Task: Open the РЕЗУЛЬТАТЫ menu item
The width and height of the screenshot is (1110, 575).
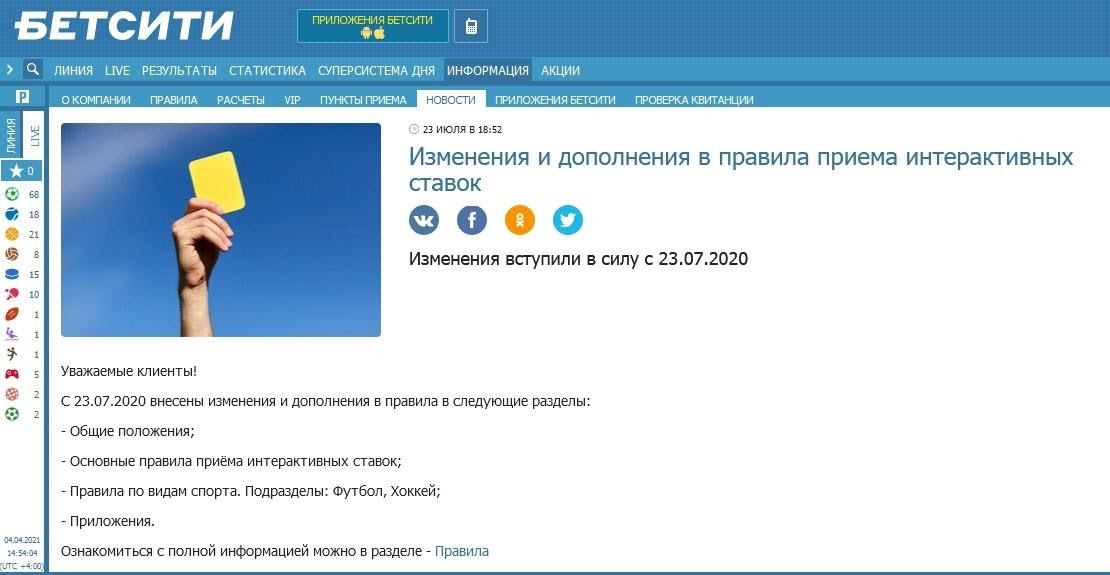Action: click(x=179, y=71)
